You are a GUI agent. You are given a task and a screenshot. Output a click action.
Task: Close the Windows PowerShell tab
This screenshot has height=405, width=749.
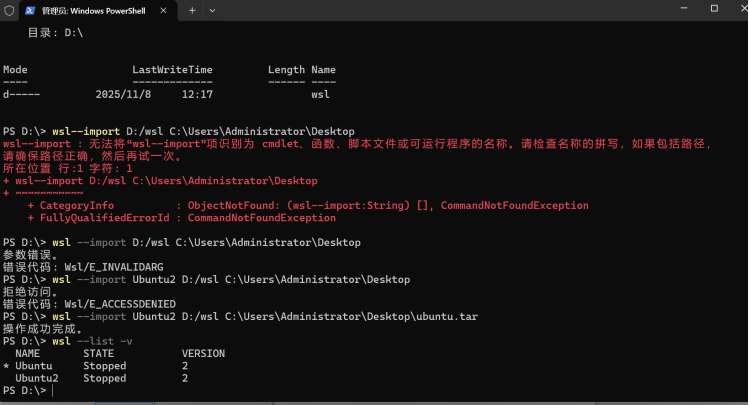coord(163,11)
